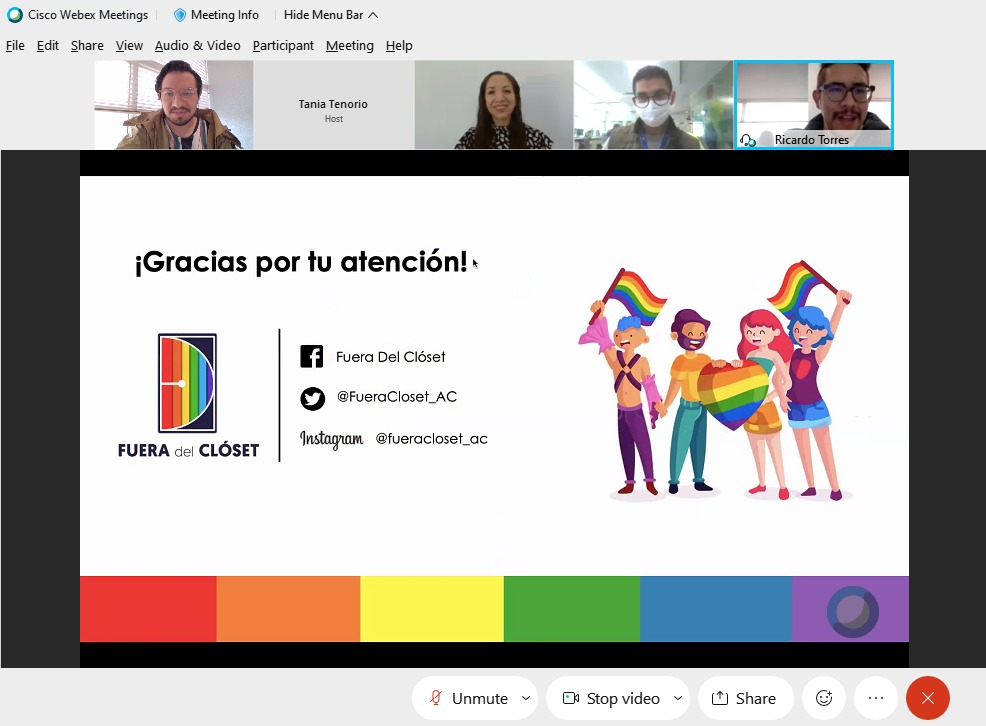The width and height of the screenshot is (986, 726).
Task: Open the Edit menu
Action: 48,45
